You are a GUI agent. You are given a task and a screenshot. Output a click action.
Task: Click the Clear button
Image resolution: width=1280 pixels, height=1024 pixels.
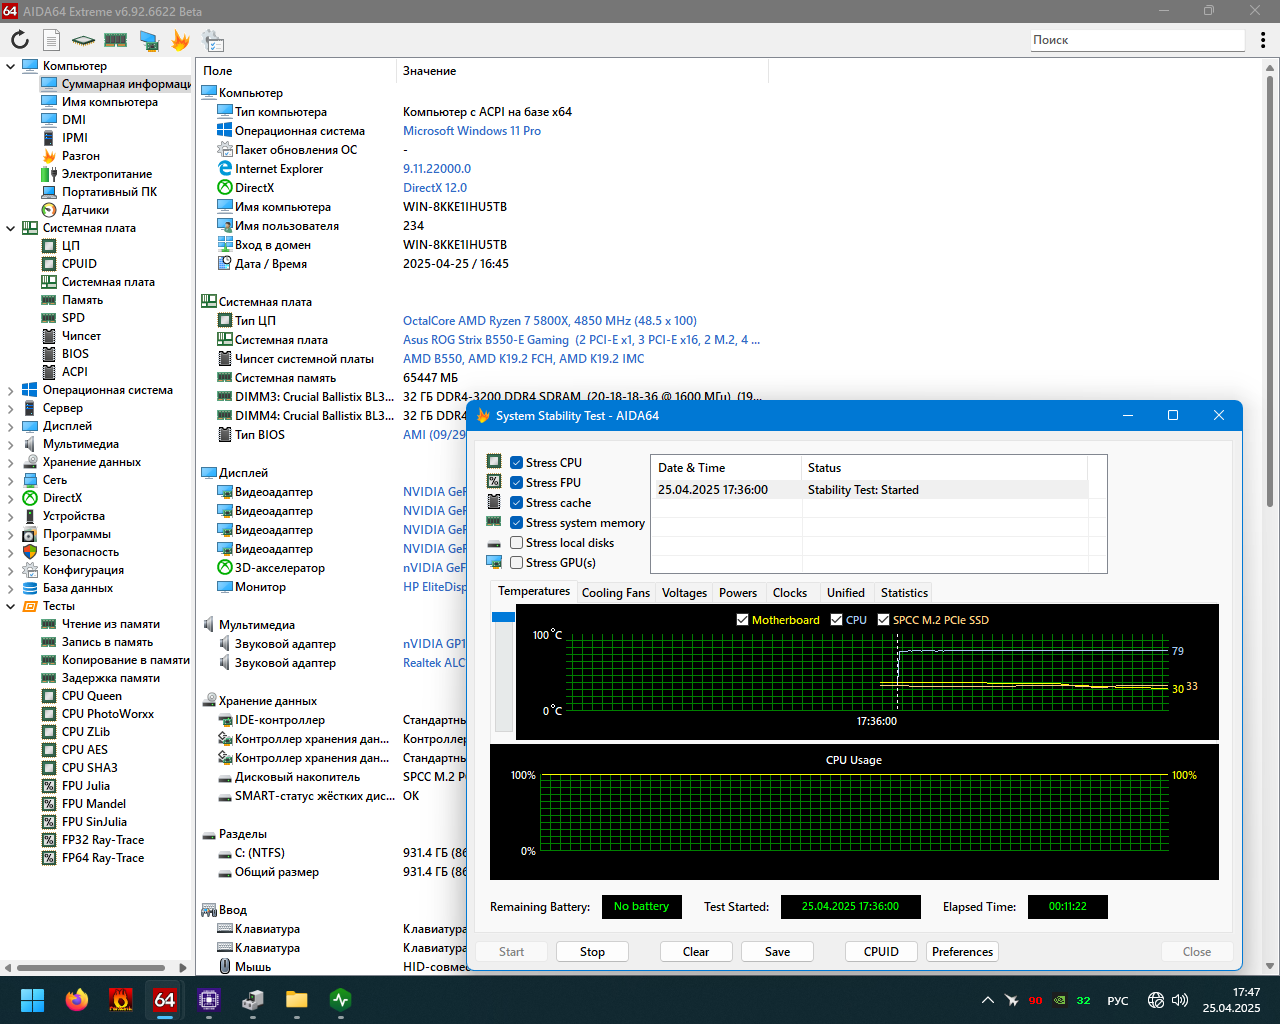pyautogui.click(x=696, y=952)
